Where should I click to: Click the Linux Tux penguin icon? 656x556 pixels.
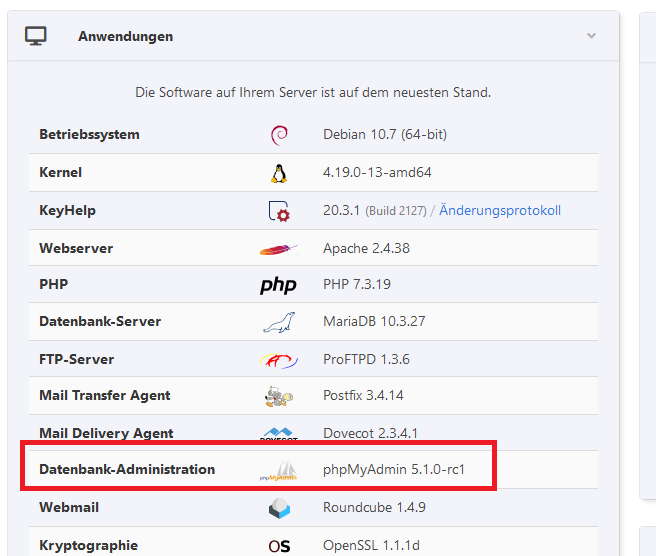(279, 173)
